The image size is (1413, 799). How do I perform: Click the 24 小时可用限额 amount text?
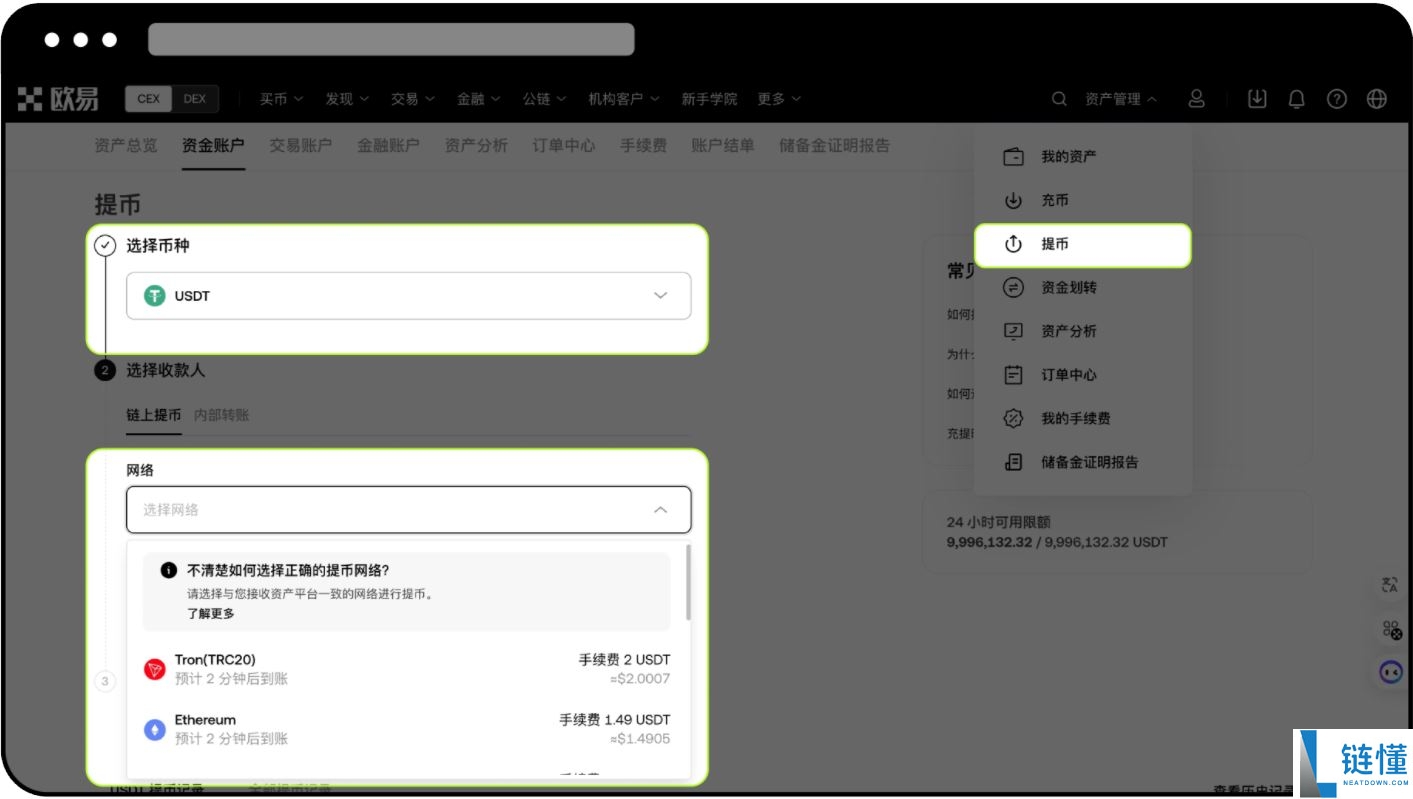tap(1057, 543)
